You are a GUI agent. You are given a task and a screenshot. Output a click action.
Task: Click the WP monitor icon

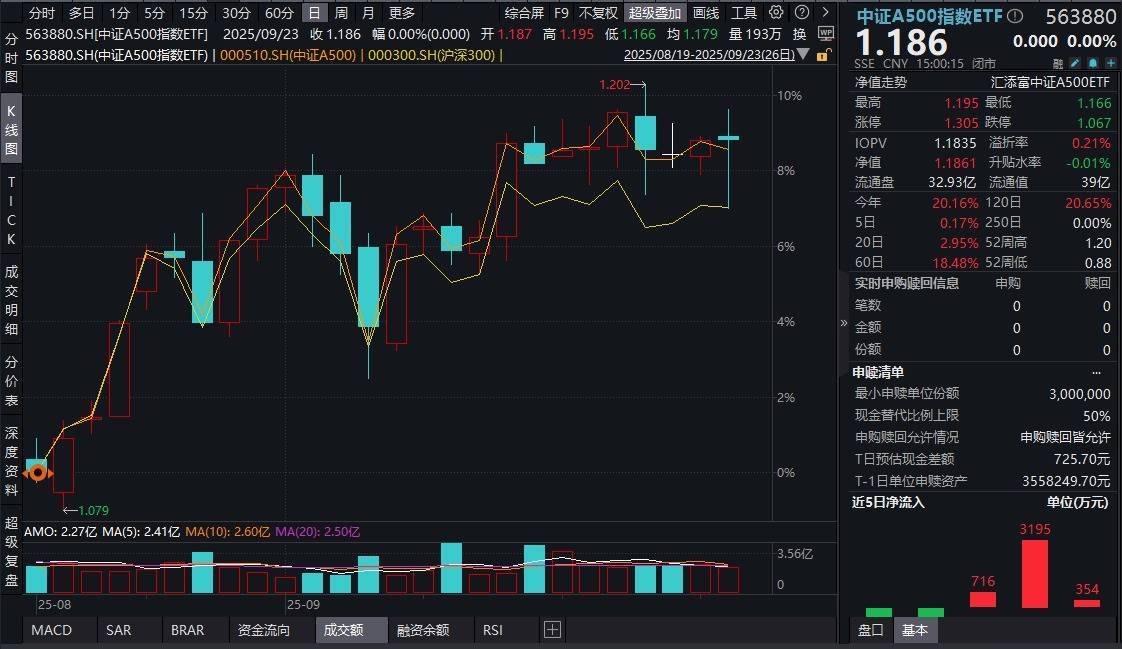pyautogui.click(x=825, y=32)
